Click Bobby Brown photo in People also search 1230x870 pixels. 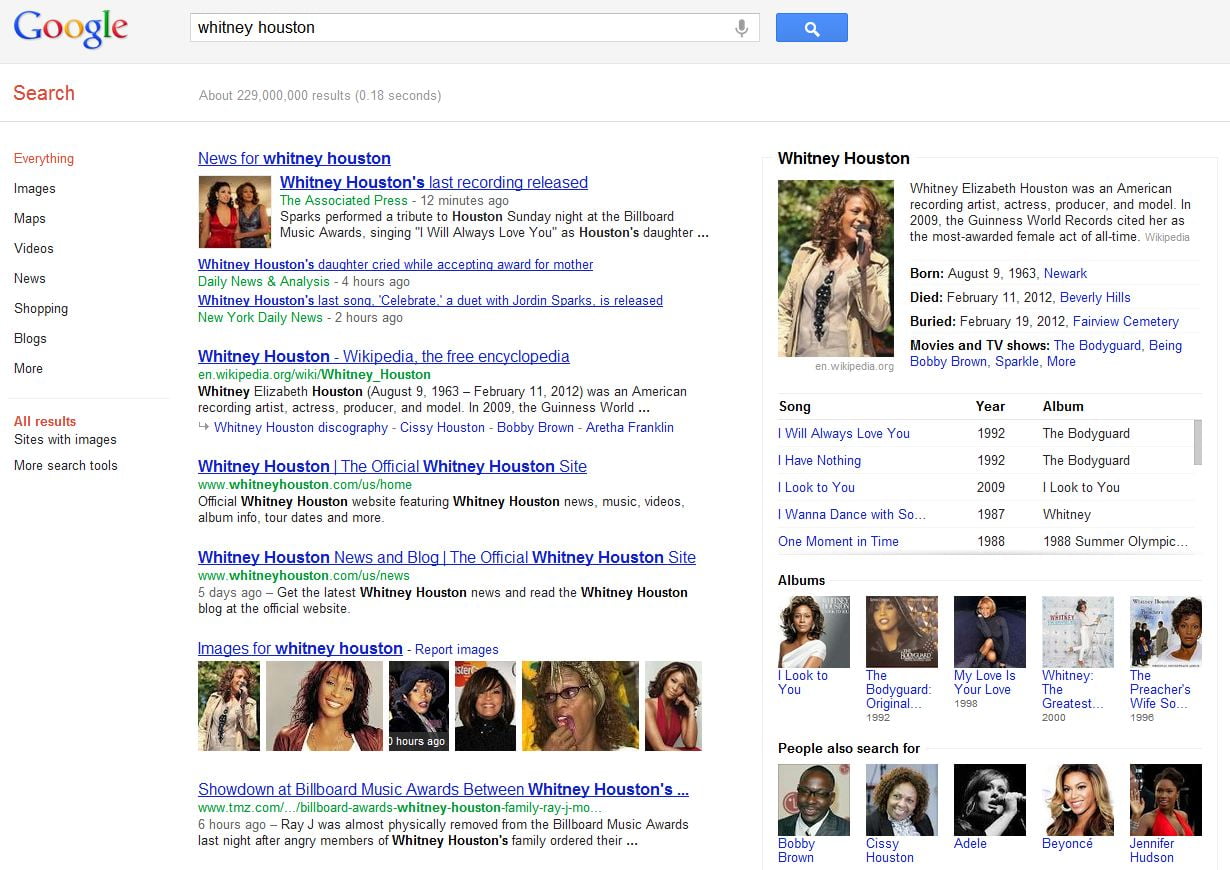pyautogui.click(x=814, y=800)
